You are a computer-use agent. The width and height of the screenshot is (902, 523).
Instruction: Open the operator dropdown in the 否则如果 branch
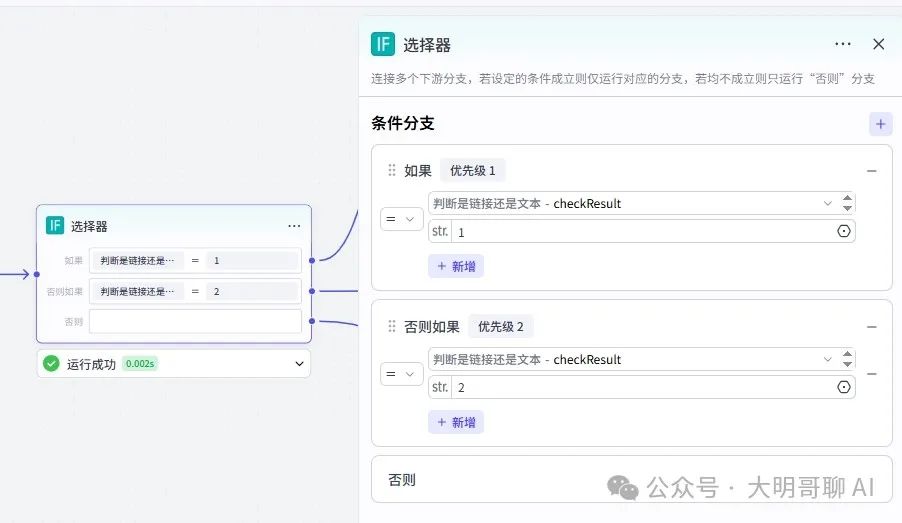click(402, 374)
